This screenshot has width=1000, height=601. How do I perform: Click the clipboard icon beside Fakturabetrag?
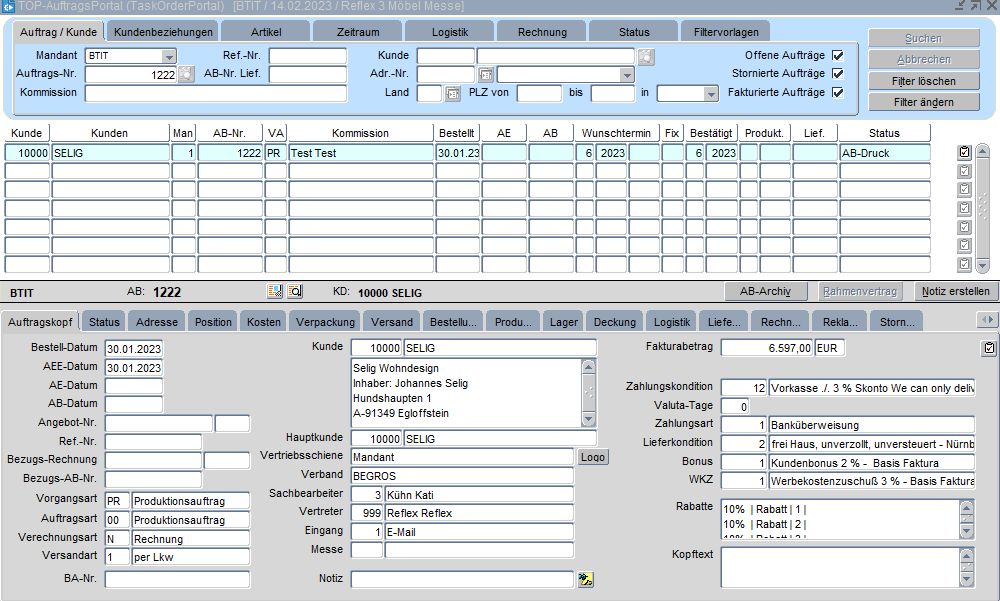pyautogui.click(x=989, y=348)
